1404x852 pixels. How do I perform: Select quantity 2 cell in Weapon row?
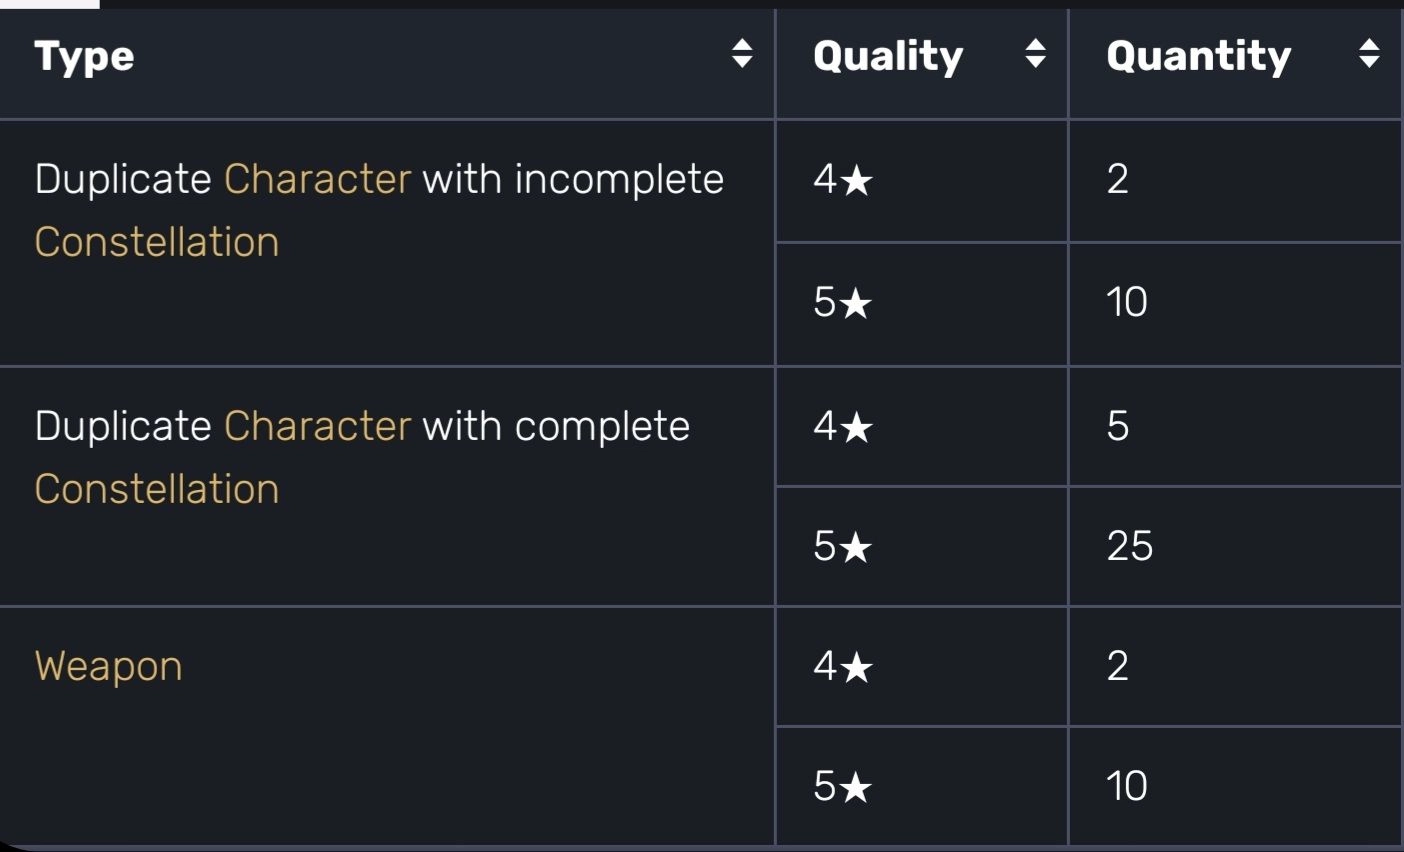1118,666
